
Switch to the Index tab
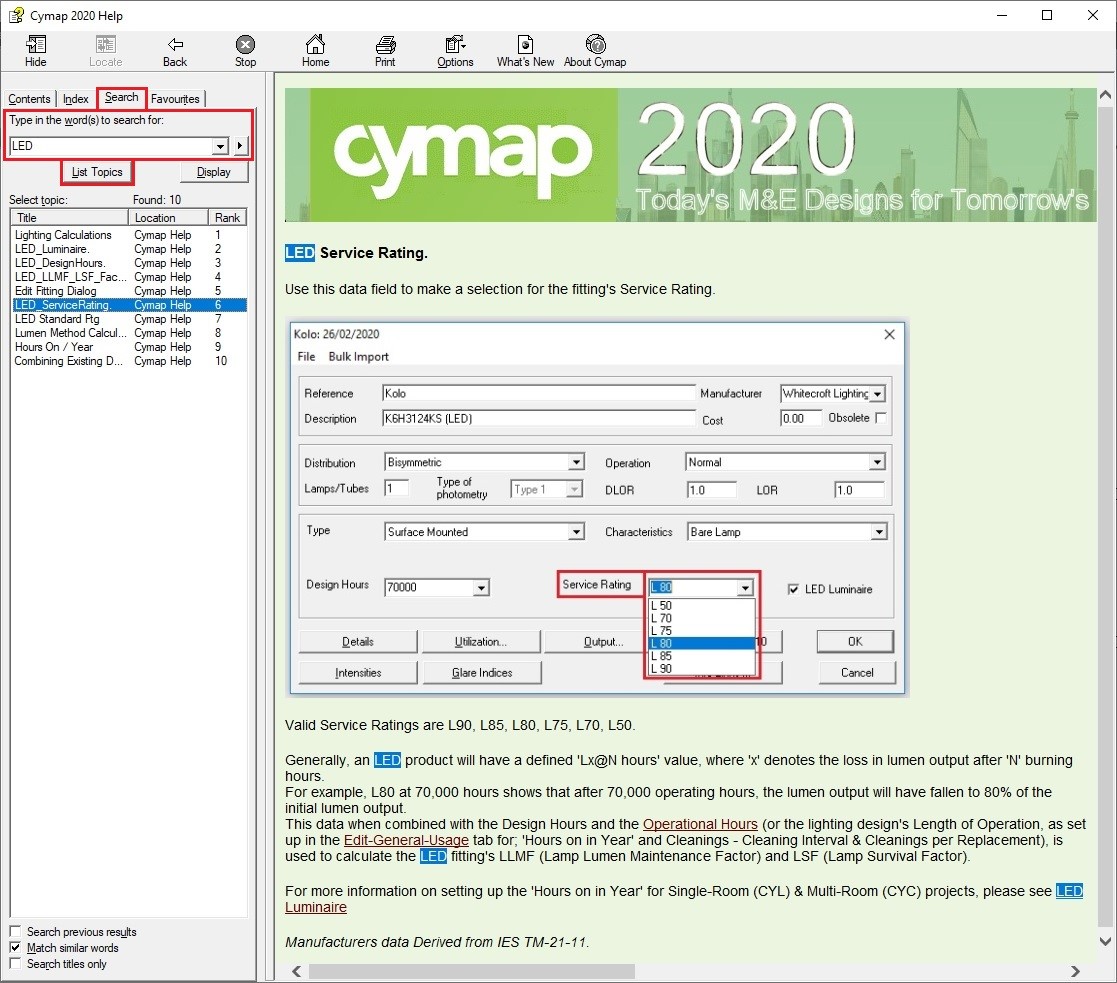pyautogui.click(x=76, y=98)
